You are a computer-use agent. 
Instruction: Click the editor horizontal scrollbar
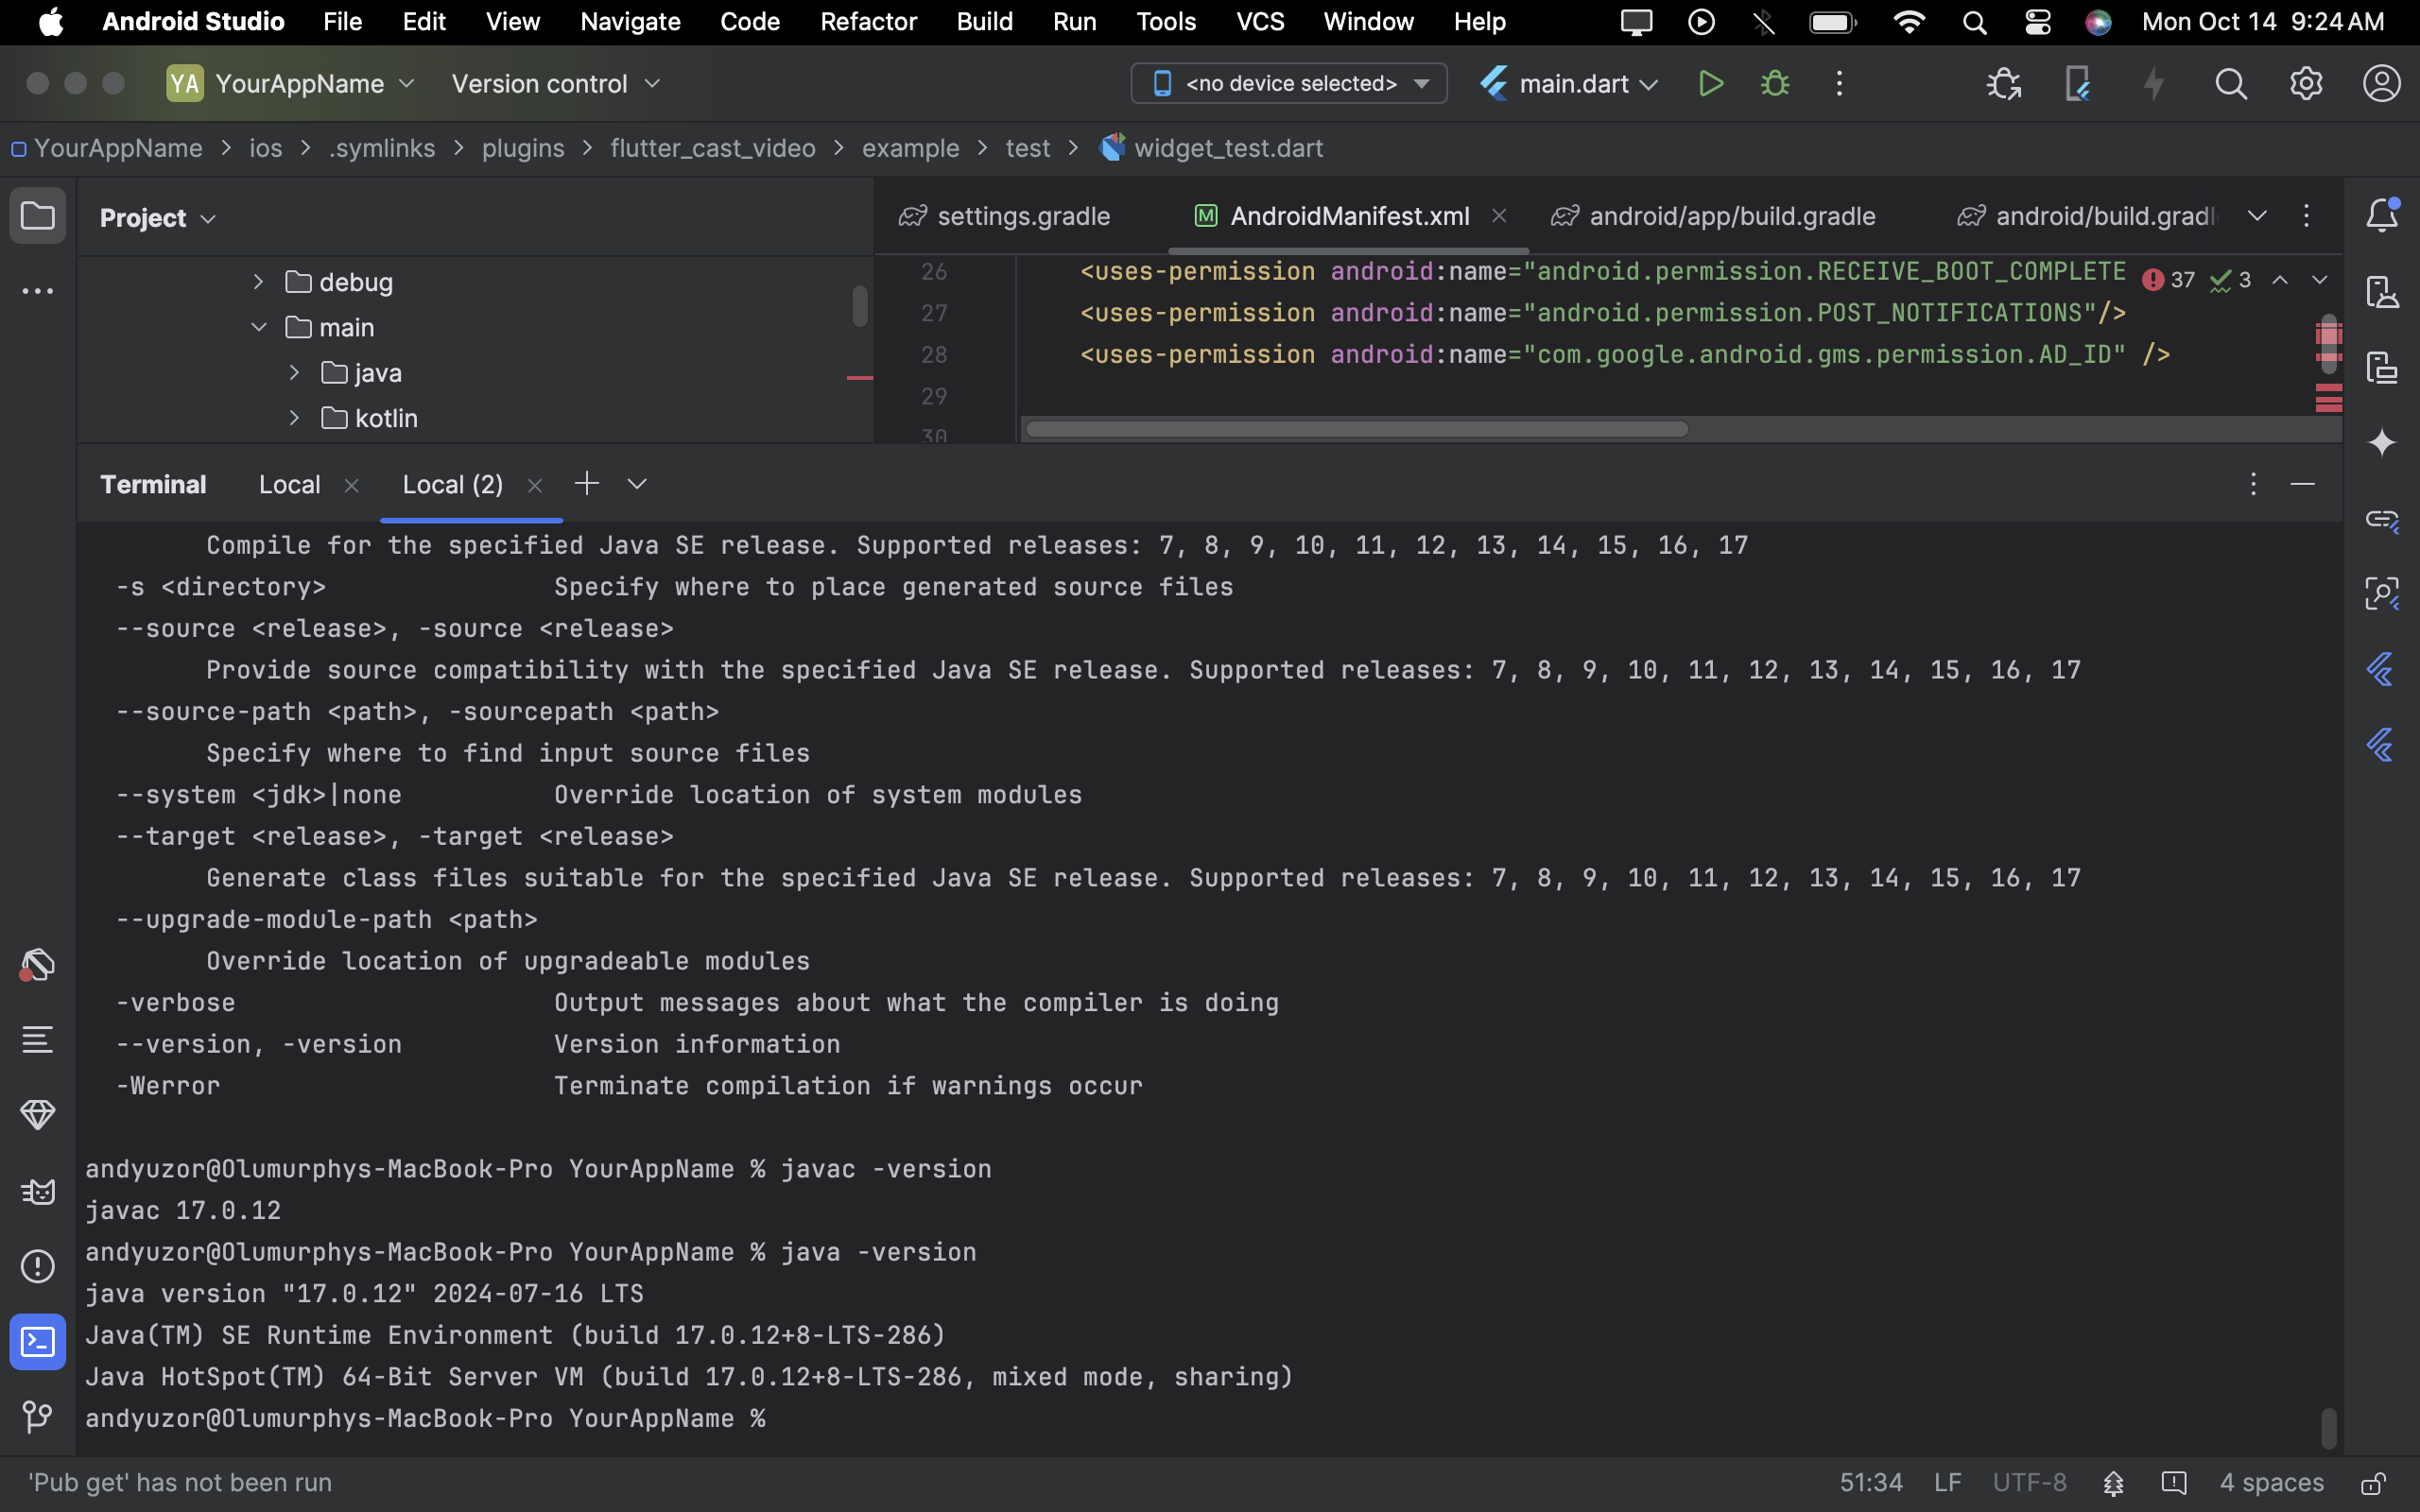pos(1357,429)
